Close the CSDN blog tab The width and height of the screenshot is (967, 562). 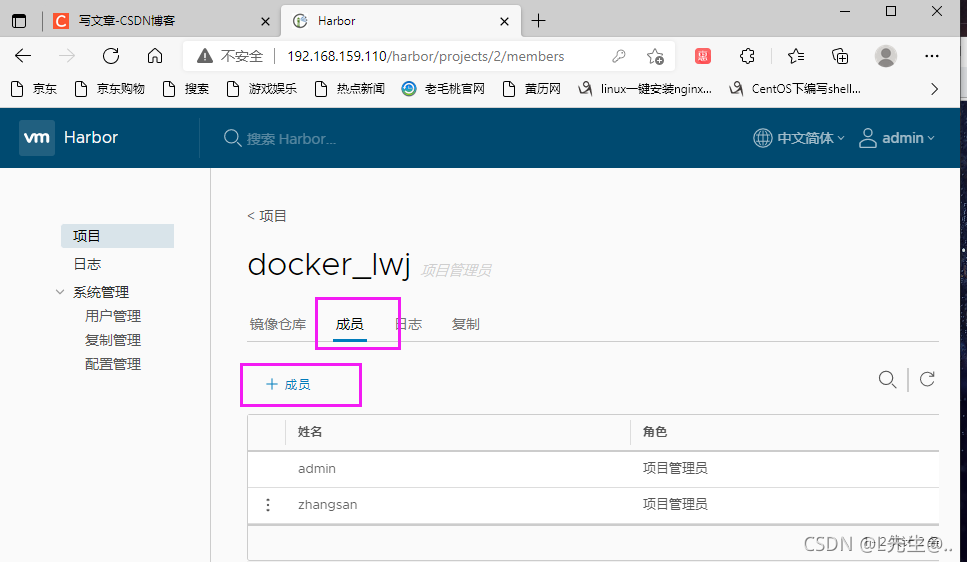click(265, 22)
